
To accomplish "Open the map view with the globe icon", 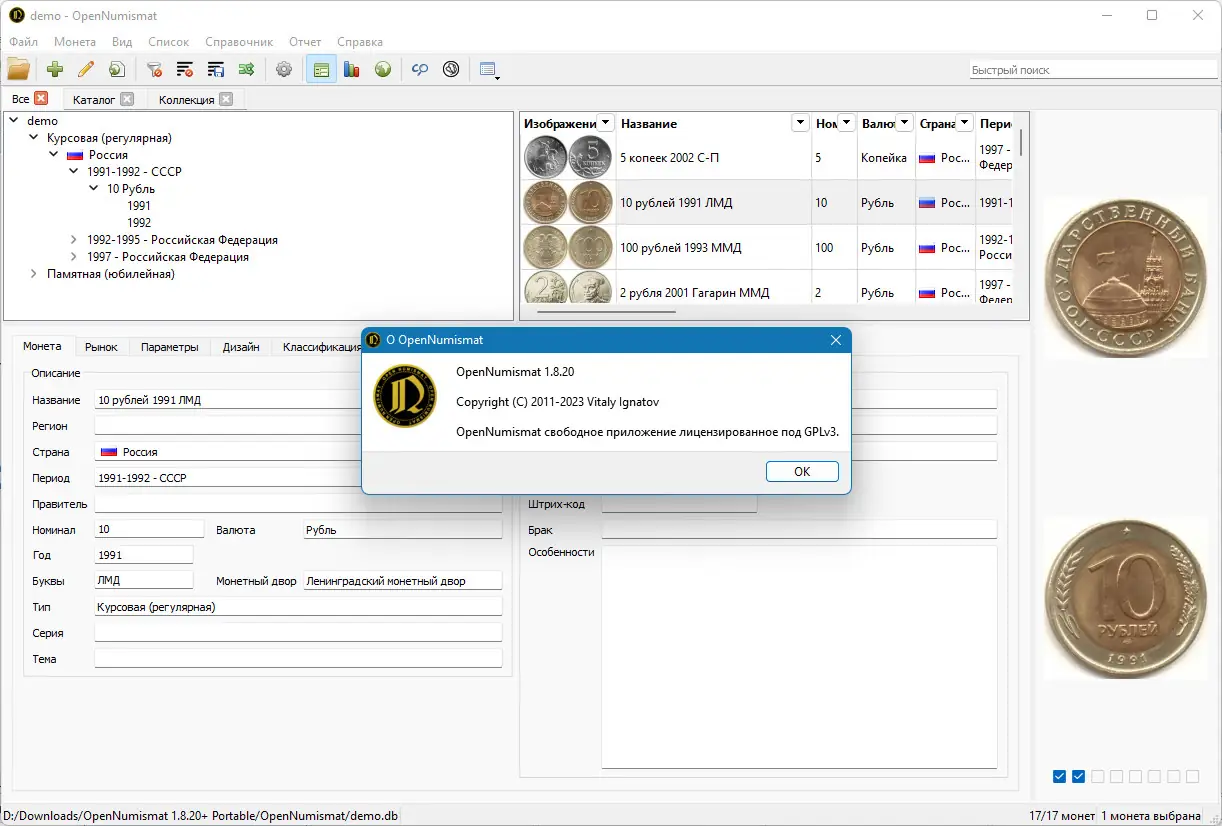I will [x=383, y=70].
